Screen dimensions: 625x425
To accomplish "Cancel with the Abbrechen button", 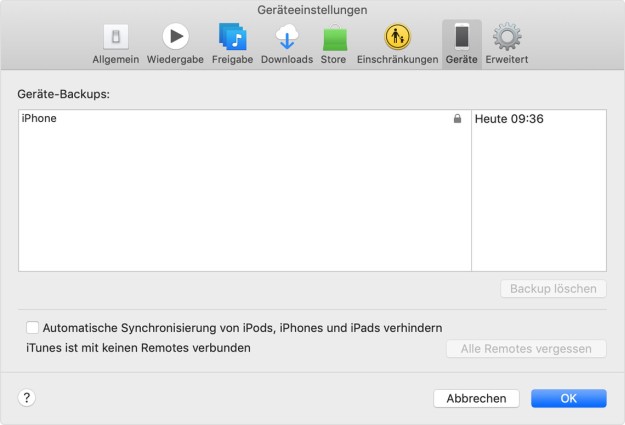I will [476, 398].
